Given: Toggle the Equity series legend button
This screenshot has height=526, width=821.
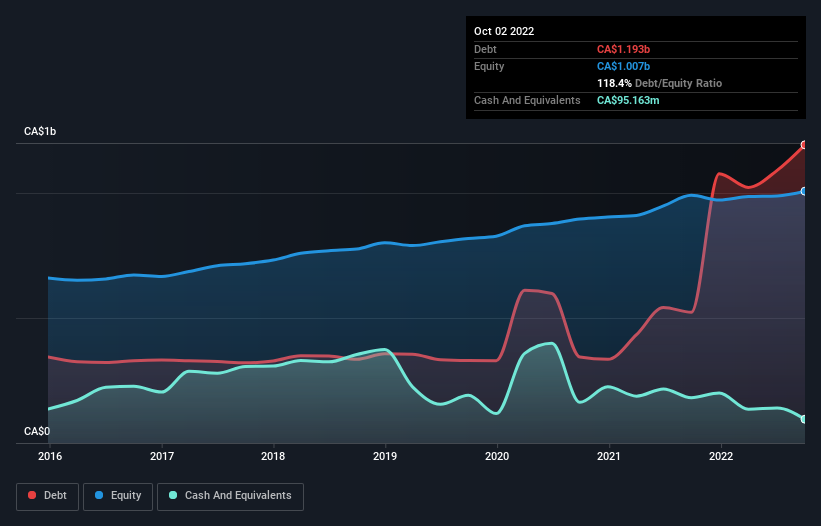Looking at the screenshot, I should click(118, 496).
